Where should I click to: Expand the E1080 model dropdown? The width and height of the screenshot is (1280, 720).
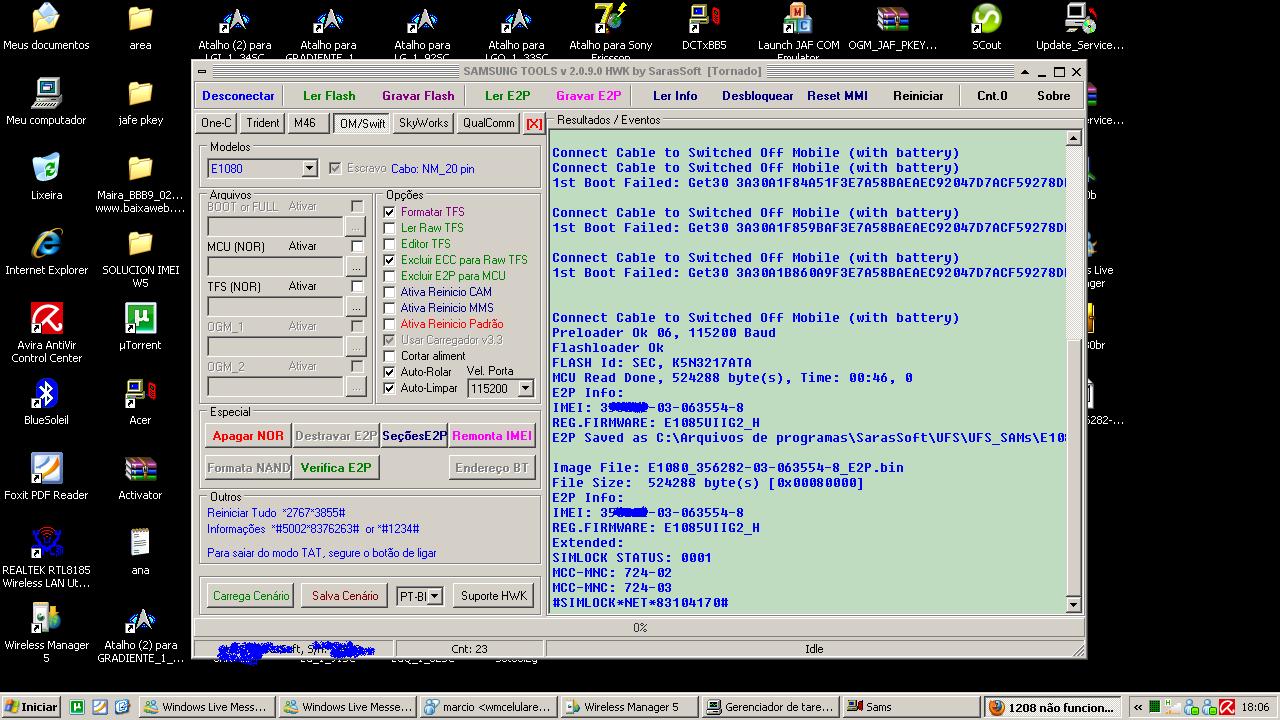point(309,168)
